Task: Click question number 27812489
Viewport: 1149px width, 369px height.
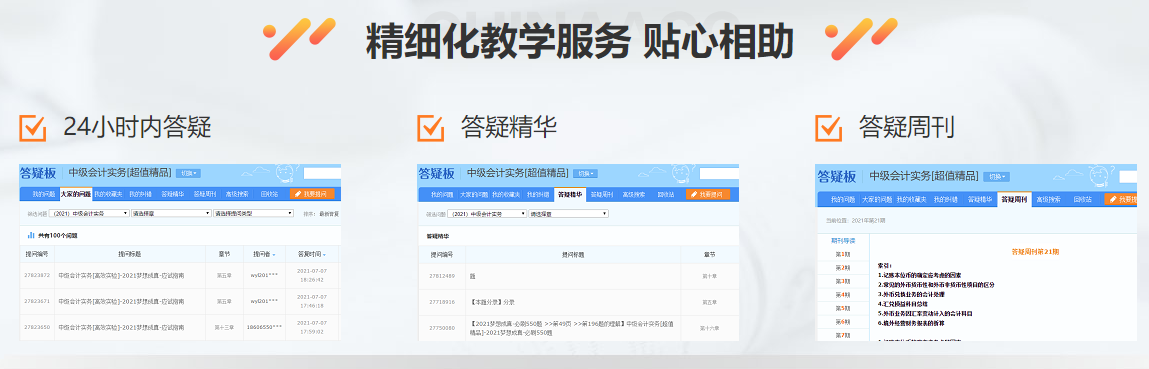Action: point(442,276)
